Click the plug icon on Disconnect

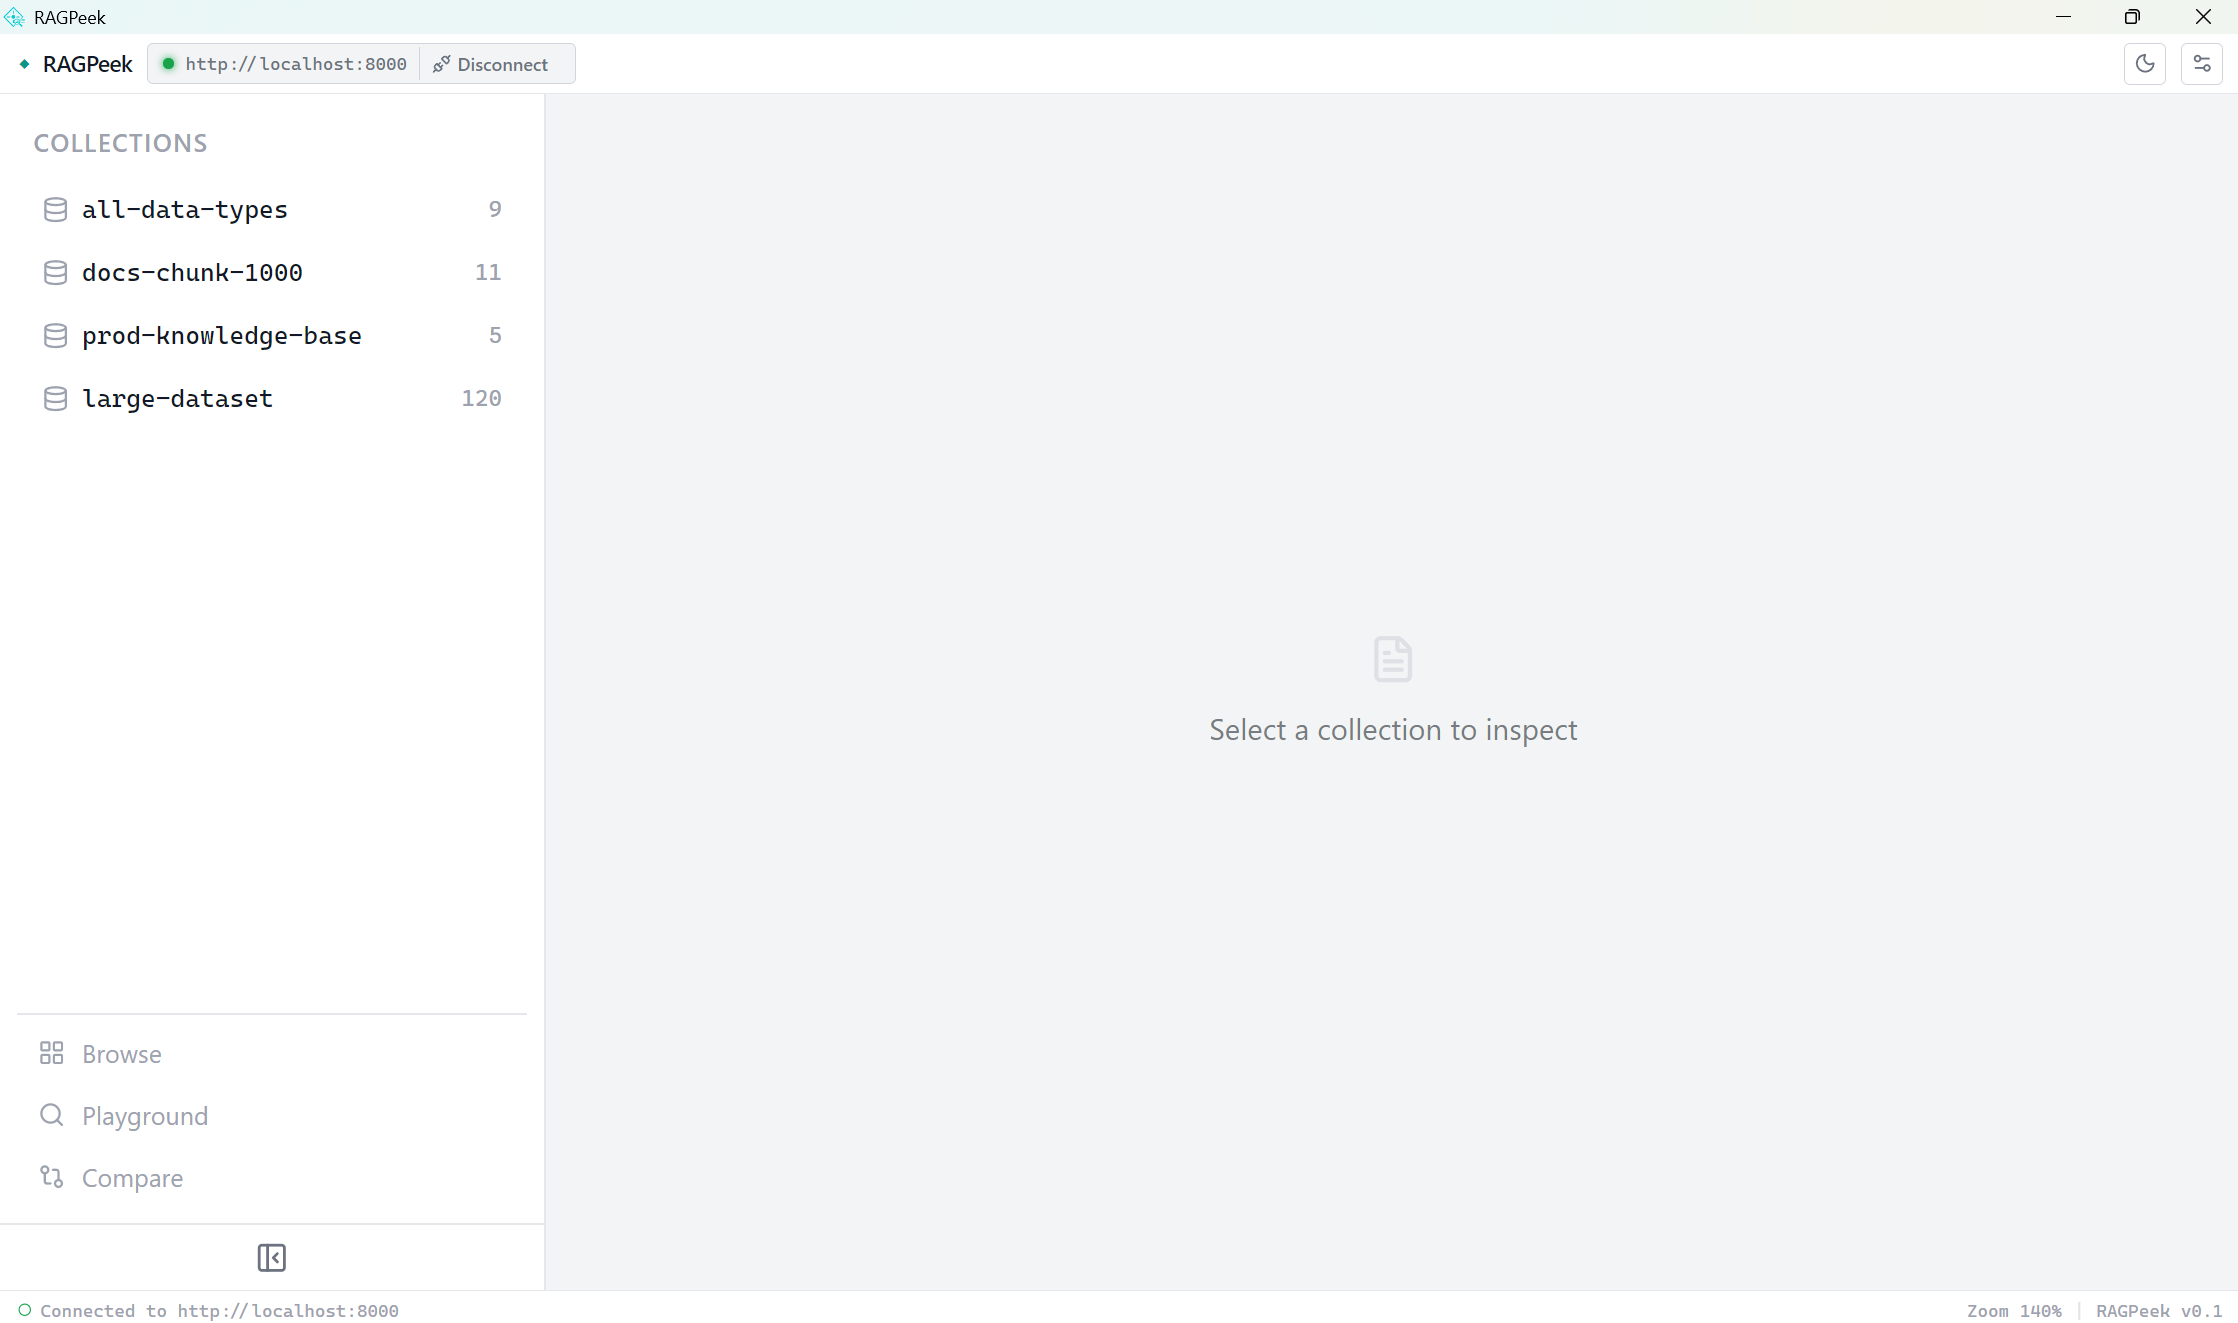[x=441, y=64]
